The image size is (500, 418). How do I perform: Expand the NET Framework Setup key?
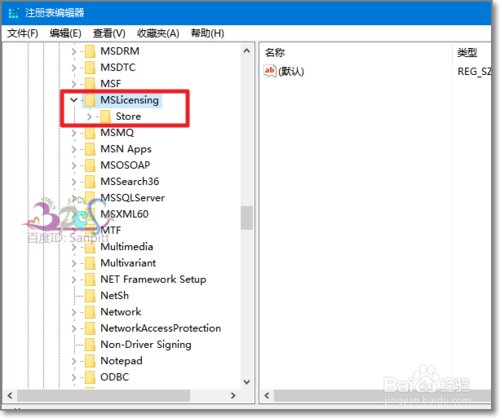click(74, 279)
